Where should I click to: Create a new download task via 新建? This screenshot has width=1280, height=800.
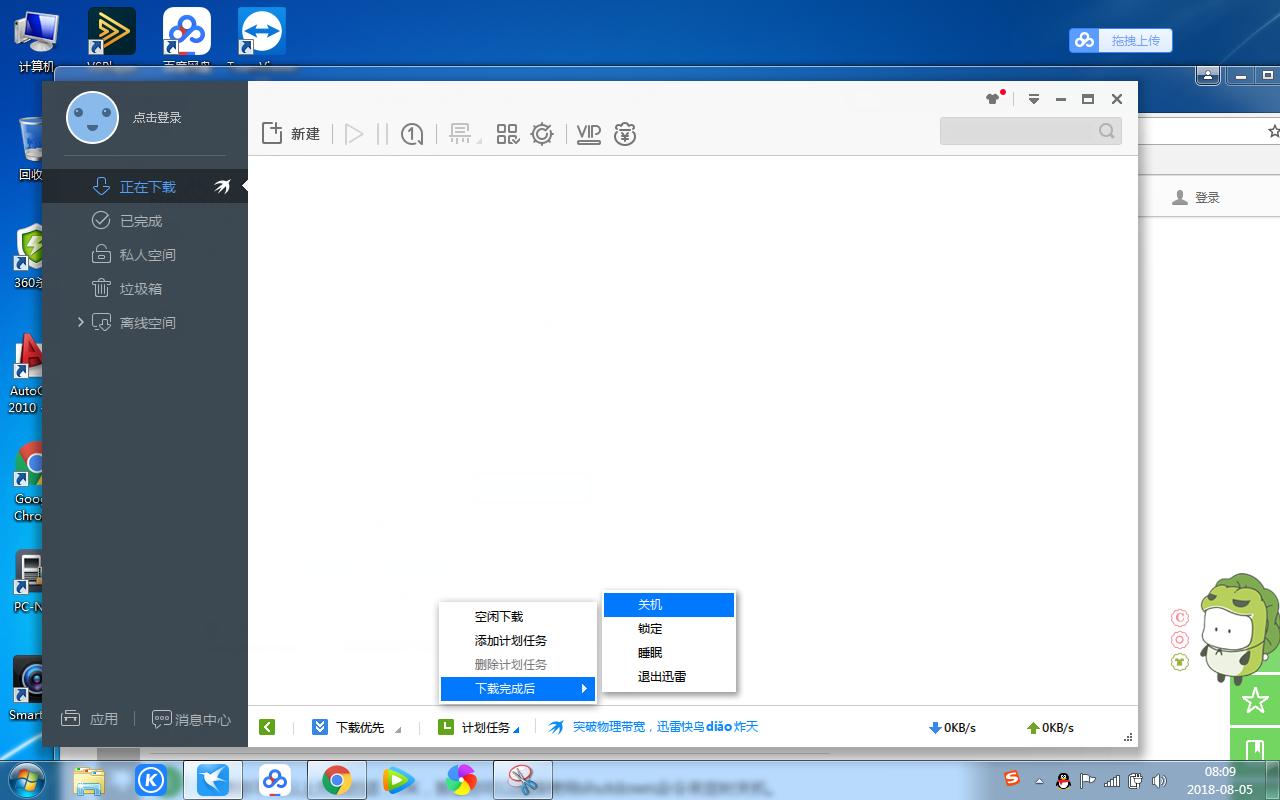(290, 133)
